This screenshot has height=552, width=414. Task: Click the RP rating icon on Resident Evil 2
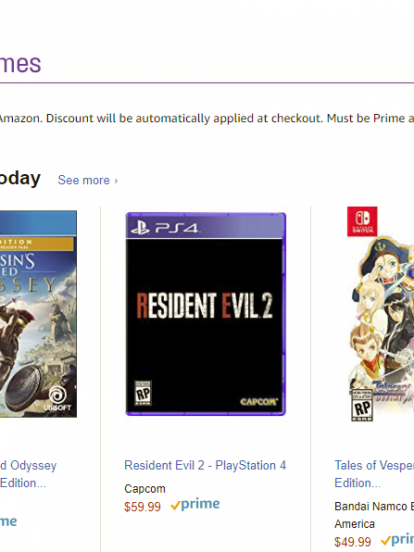[x=143, y=393]
